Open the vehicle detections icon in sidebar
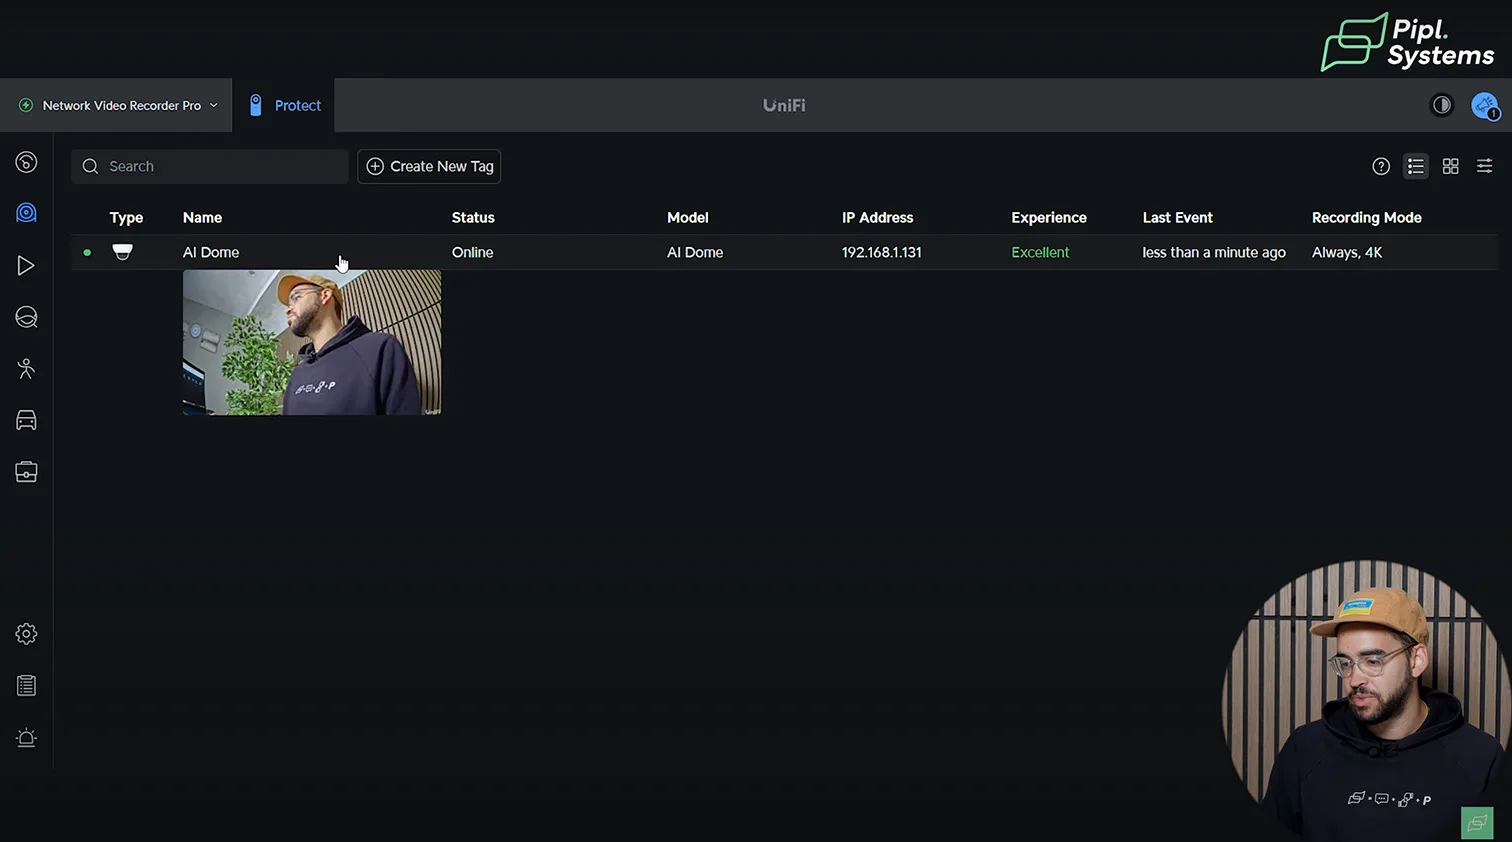Image resolution: width=1512 pixels, height=842 pixels. tap(27, 421)
